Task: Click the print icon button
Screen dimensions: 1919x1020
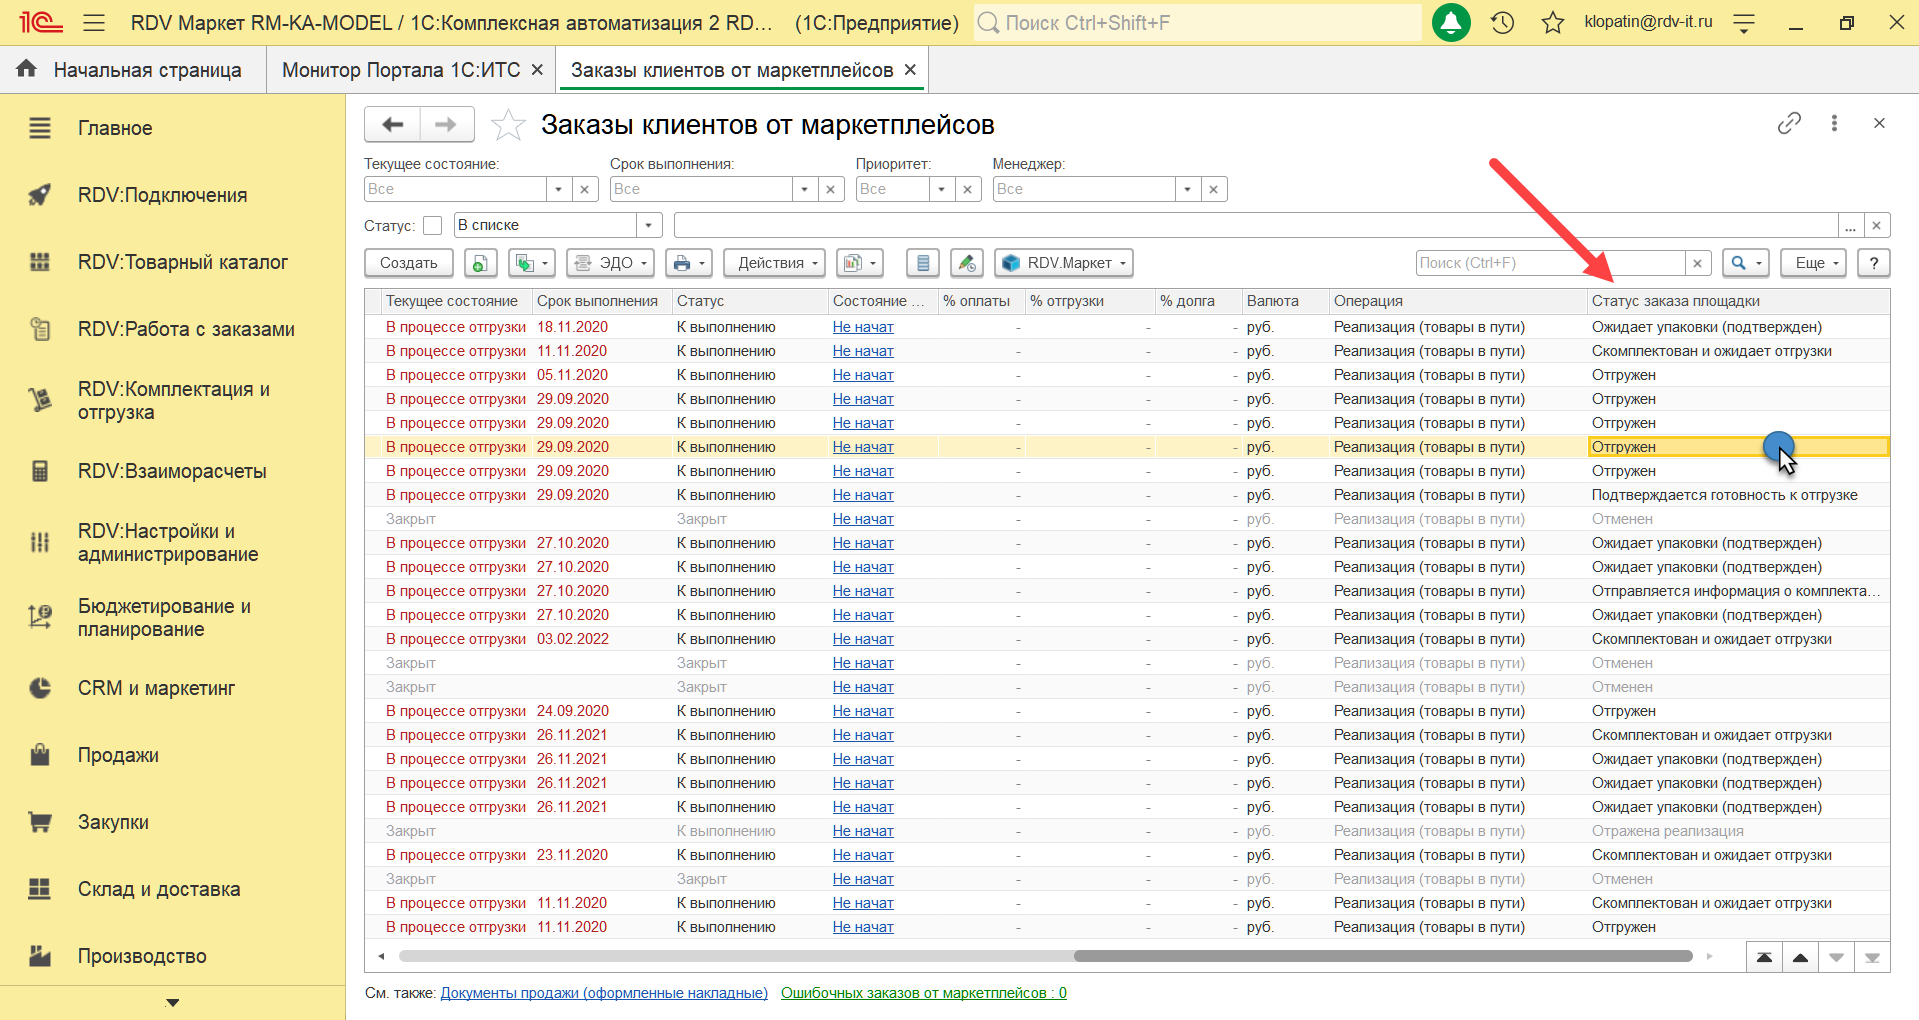Action: pyautogui.click(x=682, y=263)
